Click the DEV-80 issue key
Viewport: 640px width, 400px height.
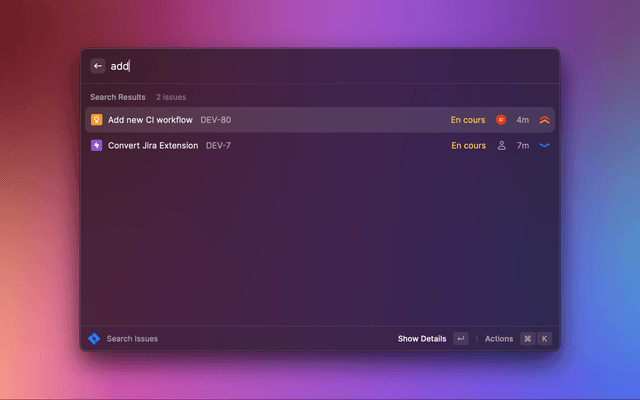click(216, 120)
